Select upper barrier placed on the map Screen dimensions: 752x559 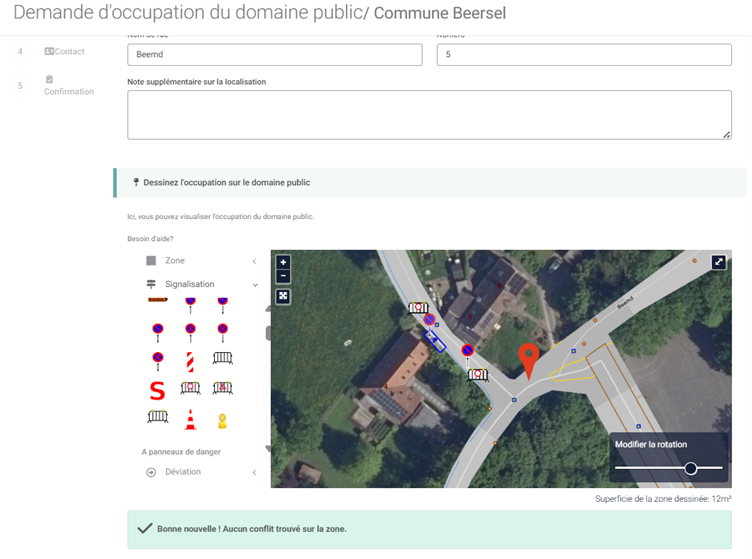point(418,307)
